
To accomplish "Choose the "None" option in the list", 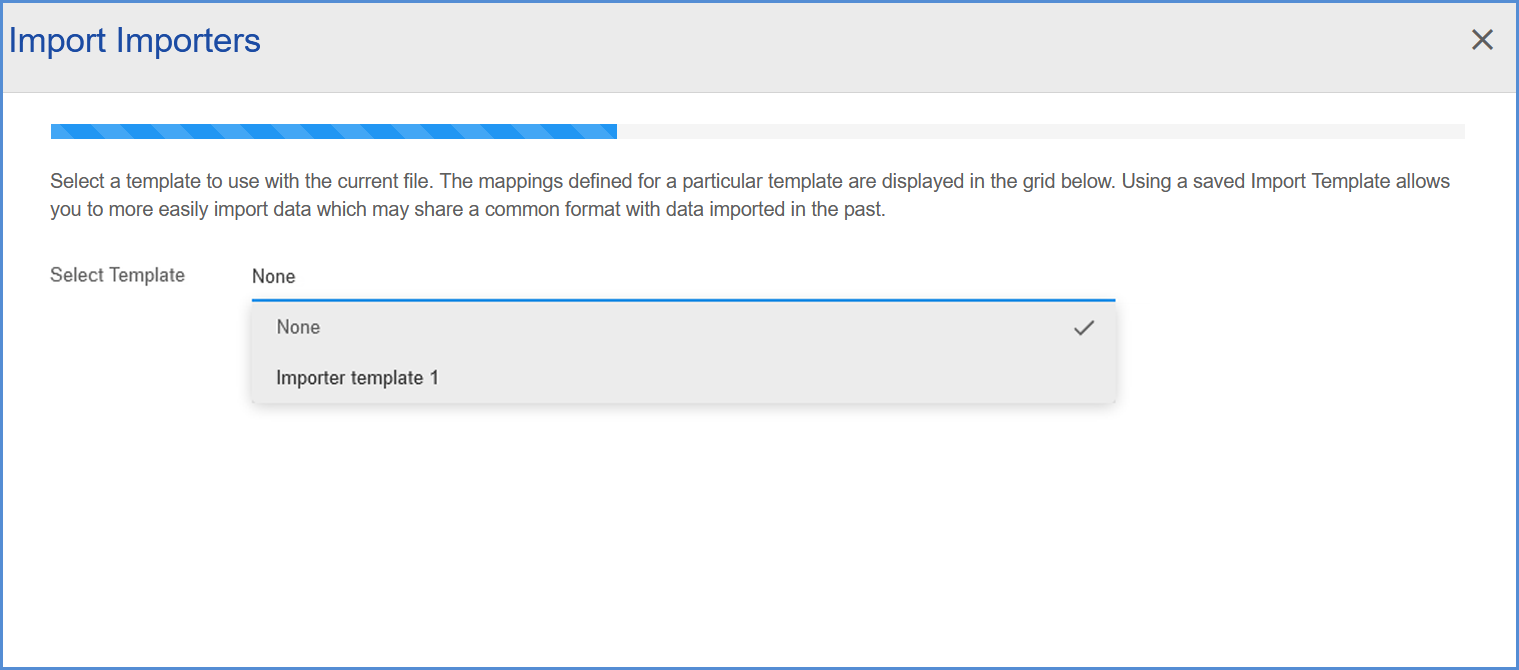I will [683, 327].
